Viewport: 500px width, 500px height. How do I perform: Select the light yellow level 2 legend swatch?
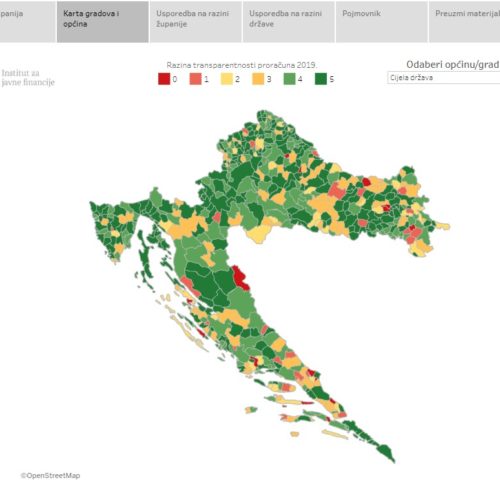pos(227,79)
